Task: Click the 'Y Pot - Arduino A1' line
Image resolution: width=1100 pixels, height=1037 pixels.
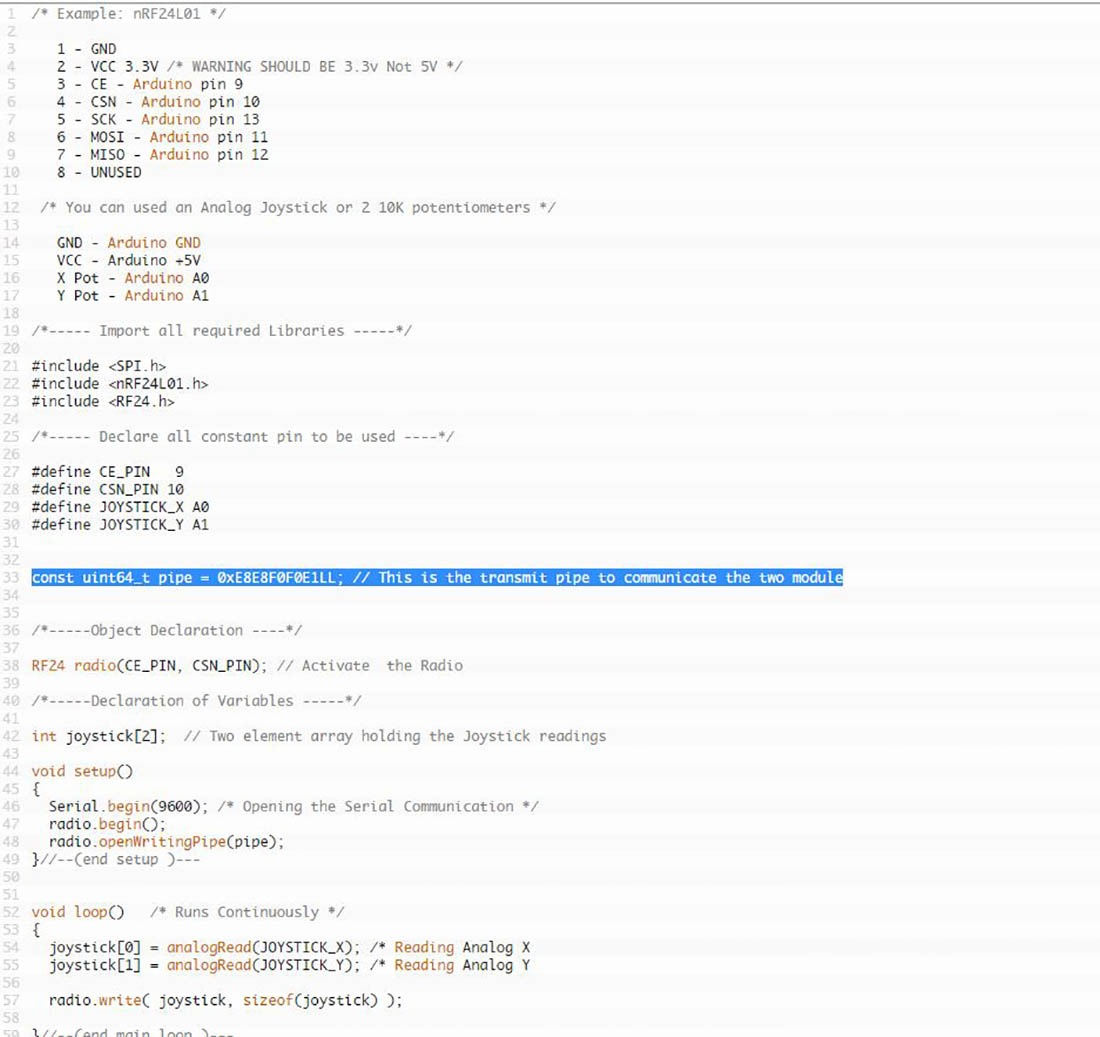Action: 133,296
